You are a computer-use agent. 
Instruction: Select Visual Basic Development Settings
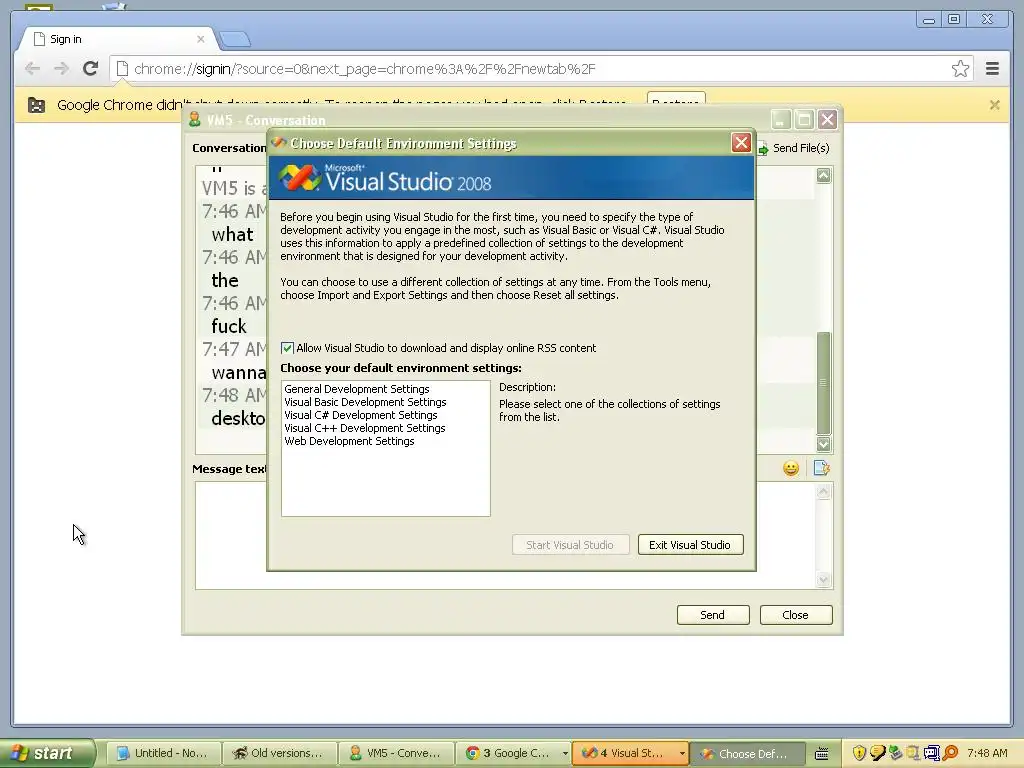[365, 402]
